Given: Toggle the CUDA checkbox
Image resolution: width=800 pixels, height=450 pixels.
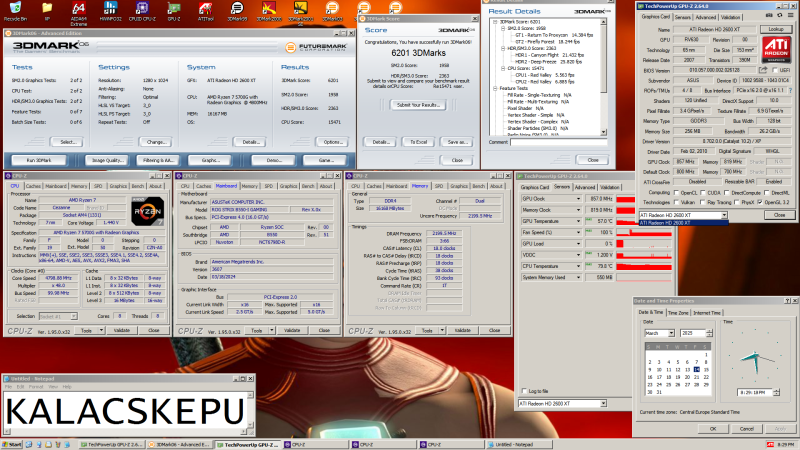Looking at the screenshot, I should coord(703,193).
